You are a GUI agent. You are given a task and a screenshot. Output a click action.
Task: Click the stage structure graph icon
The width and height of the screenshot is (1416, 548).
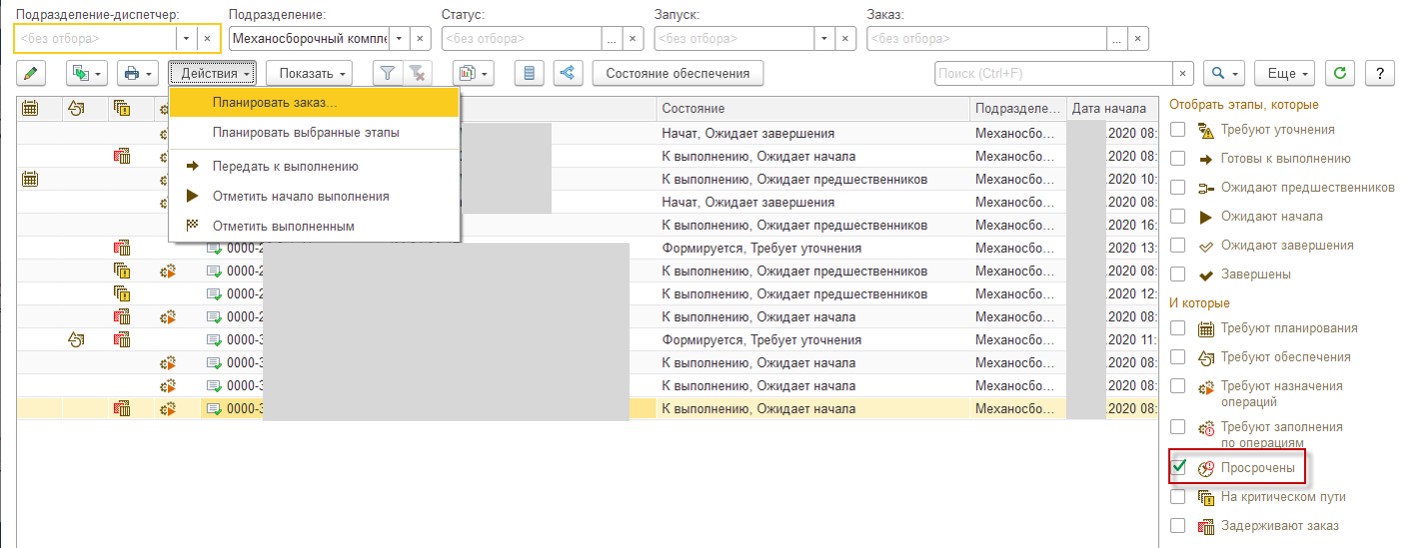(x=568, y=74)
